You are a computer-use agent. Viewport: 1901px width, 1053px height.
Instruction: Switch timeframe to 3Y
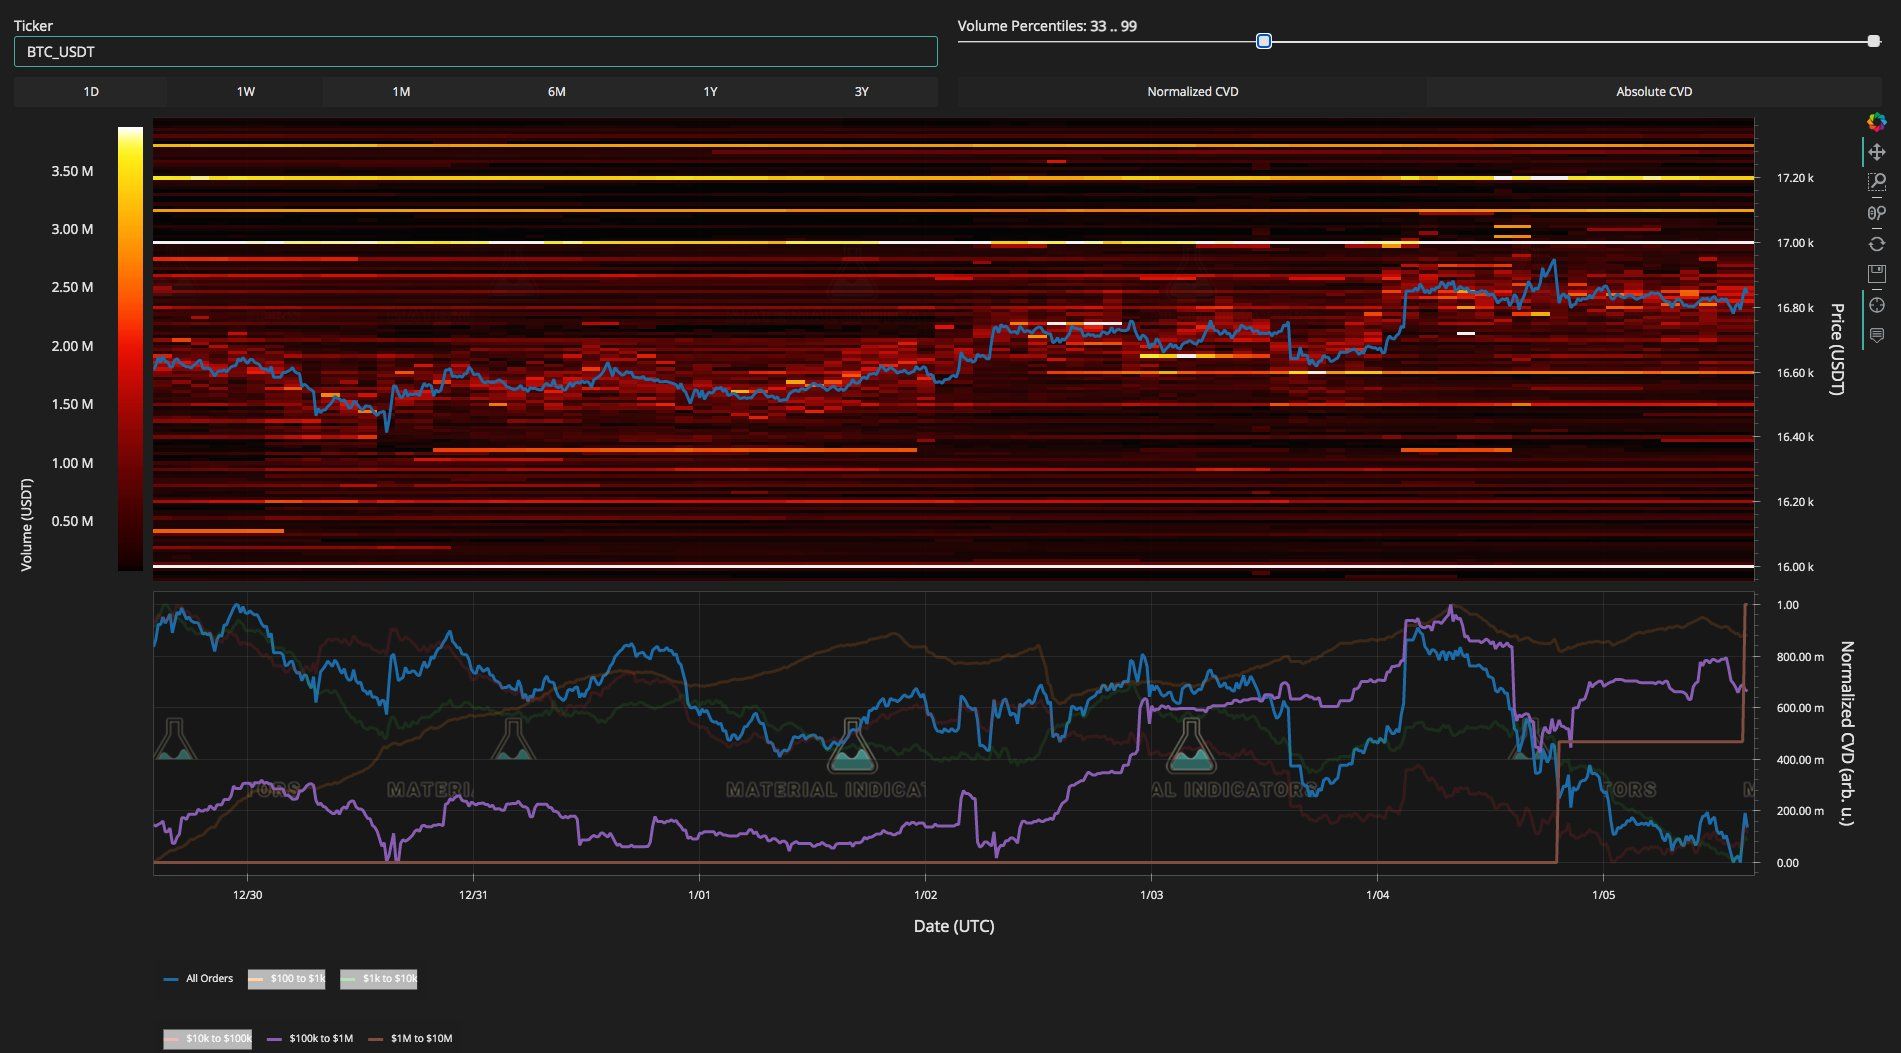862,91
